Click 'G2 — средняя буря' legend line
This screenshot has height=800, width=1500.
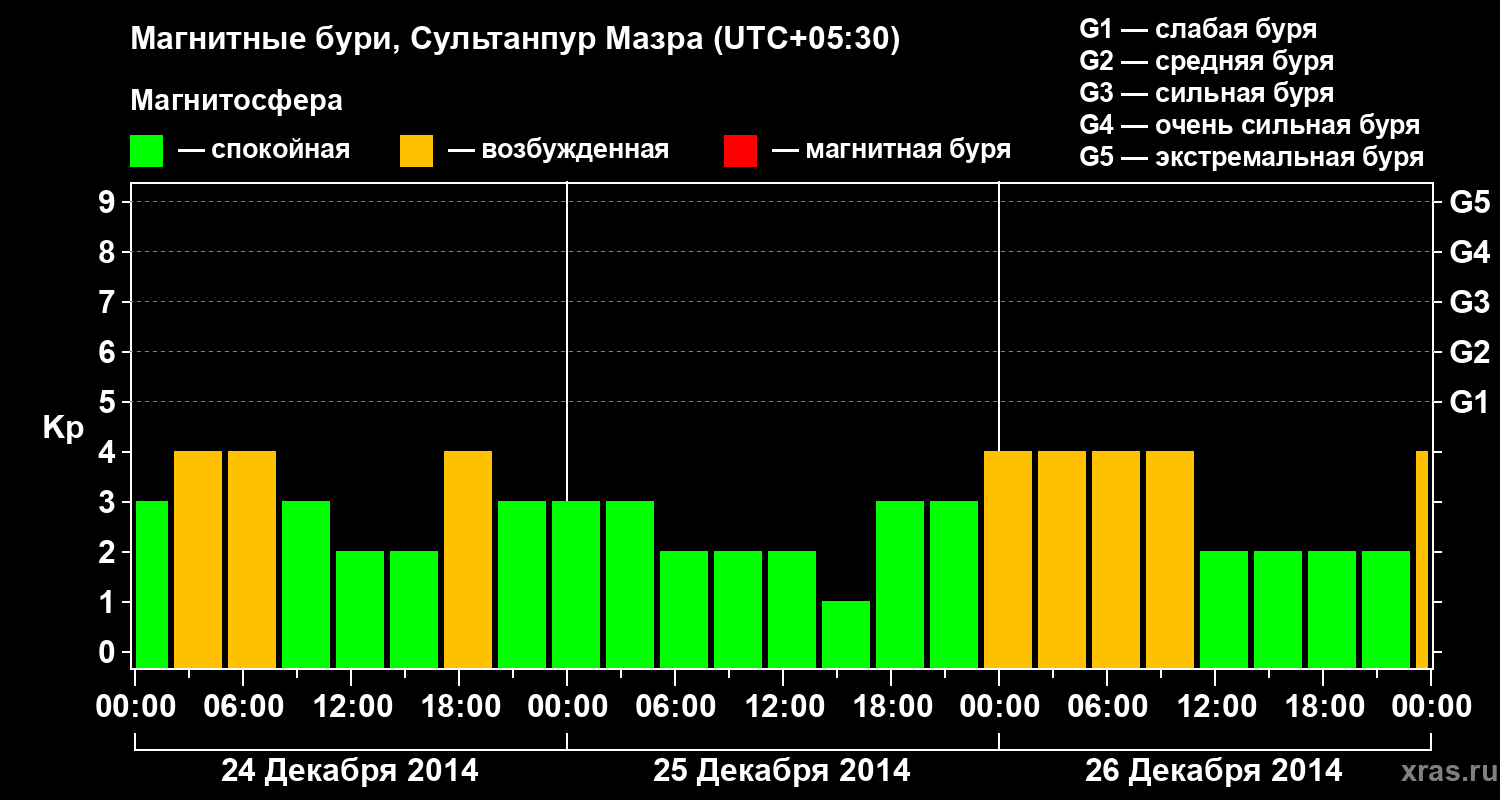pos(1207,61)
